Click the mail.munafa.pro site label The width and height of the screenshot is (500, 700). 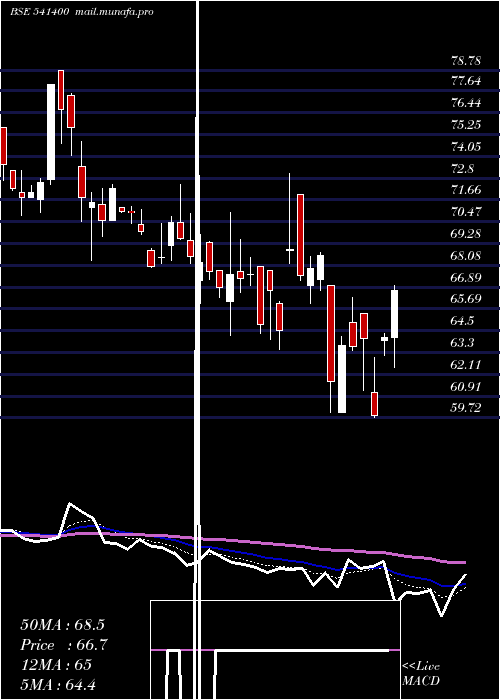(113, 12)
